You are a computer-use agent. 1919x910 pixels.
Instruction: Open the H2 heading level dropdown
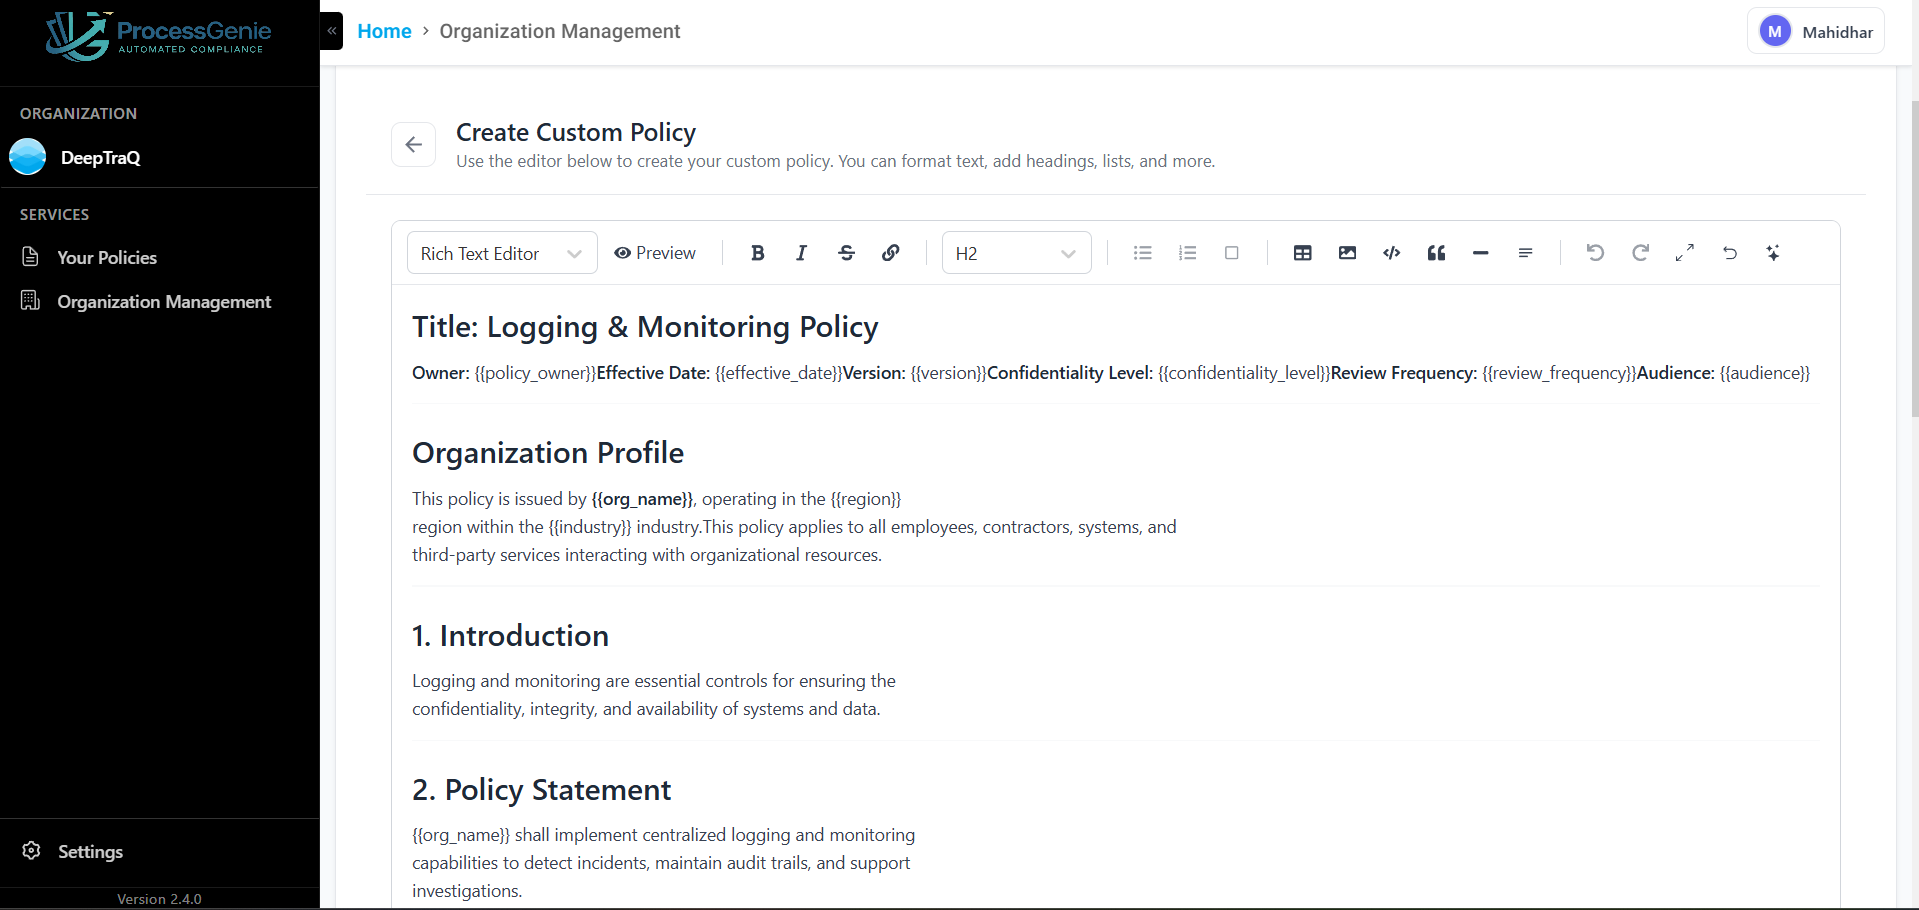pyautogui.click(x=1017, y=253)
